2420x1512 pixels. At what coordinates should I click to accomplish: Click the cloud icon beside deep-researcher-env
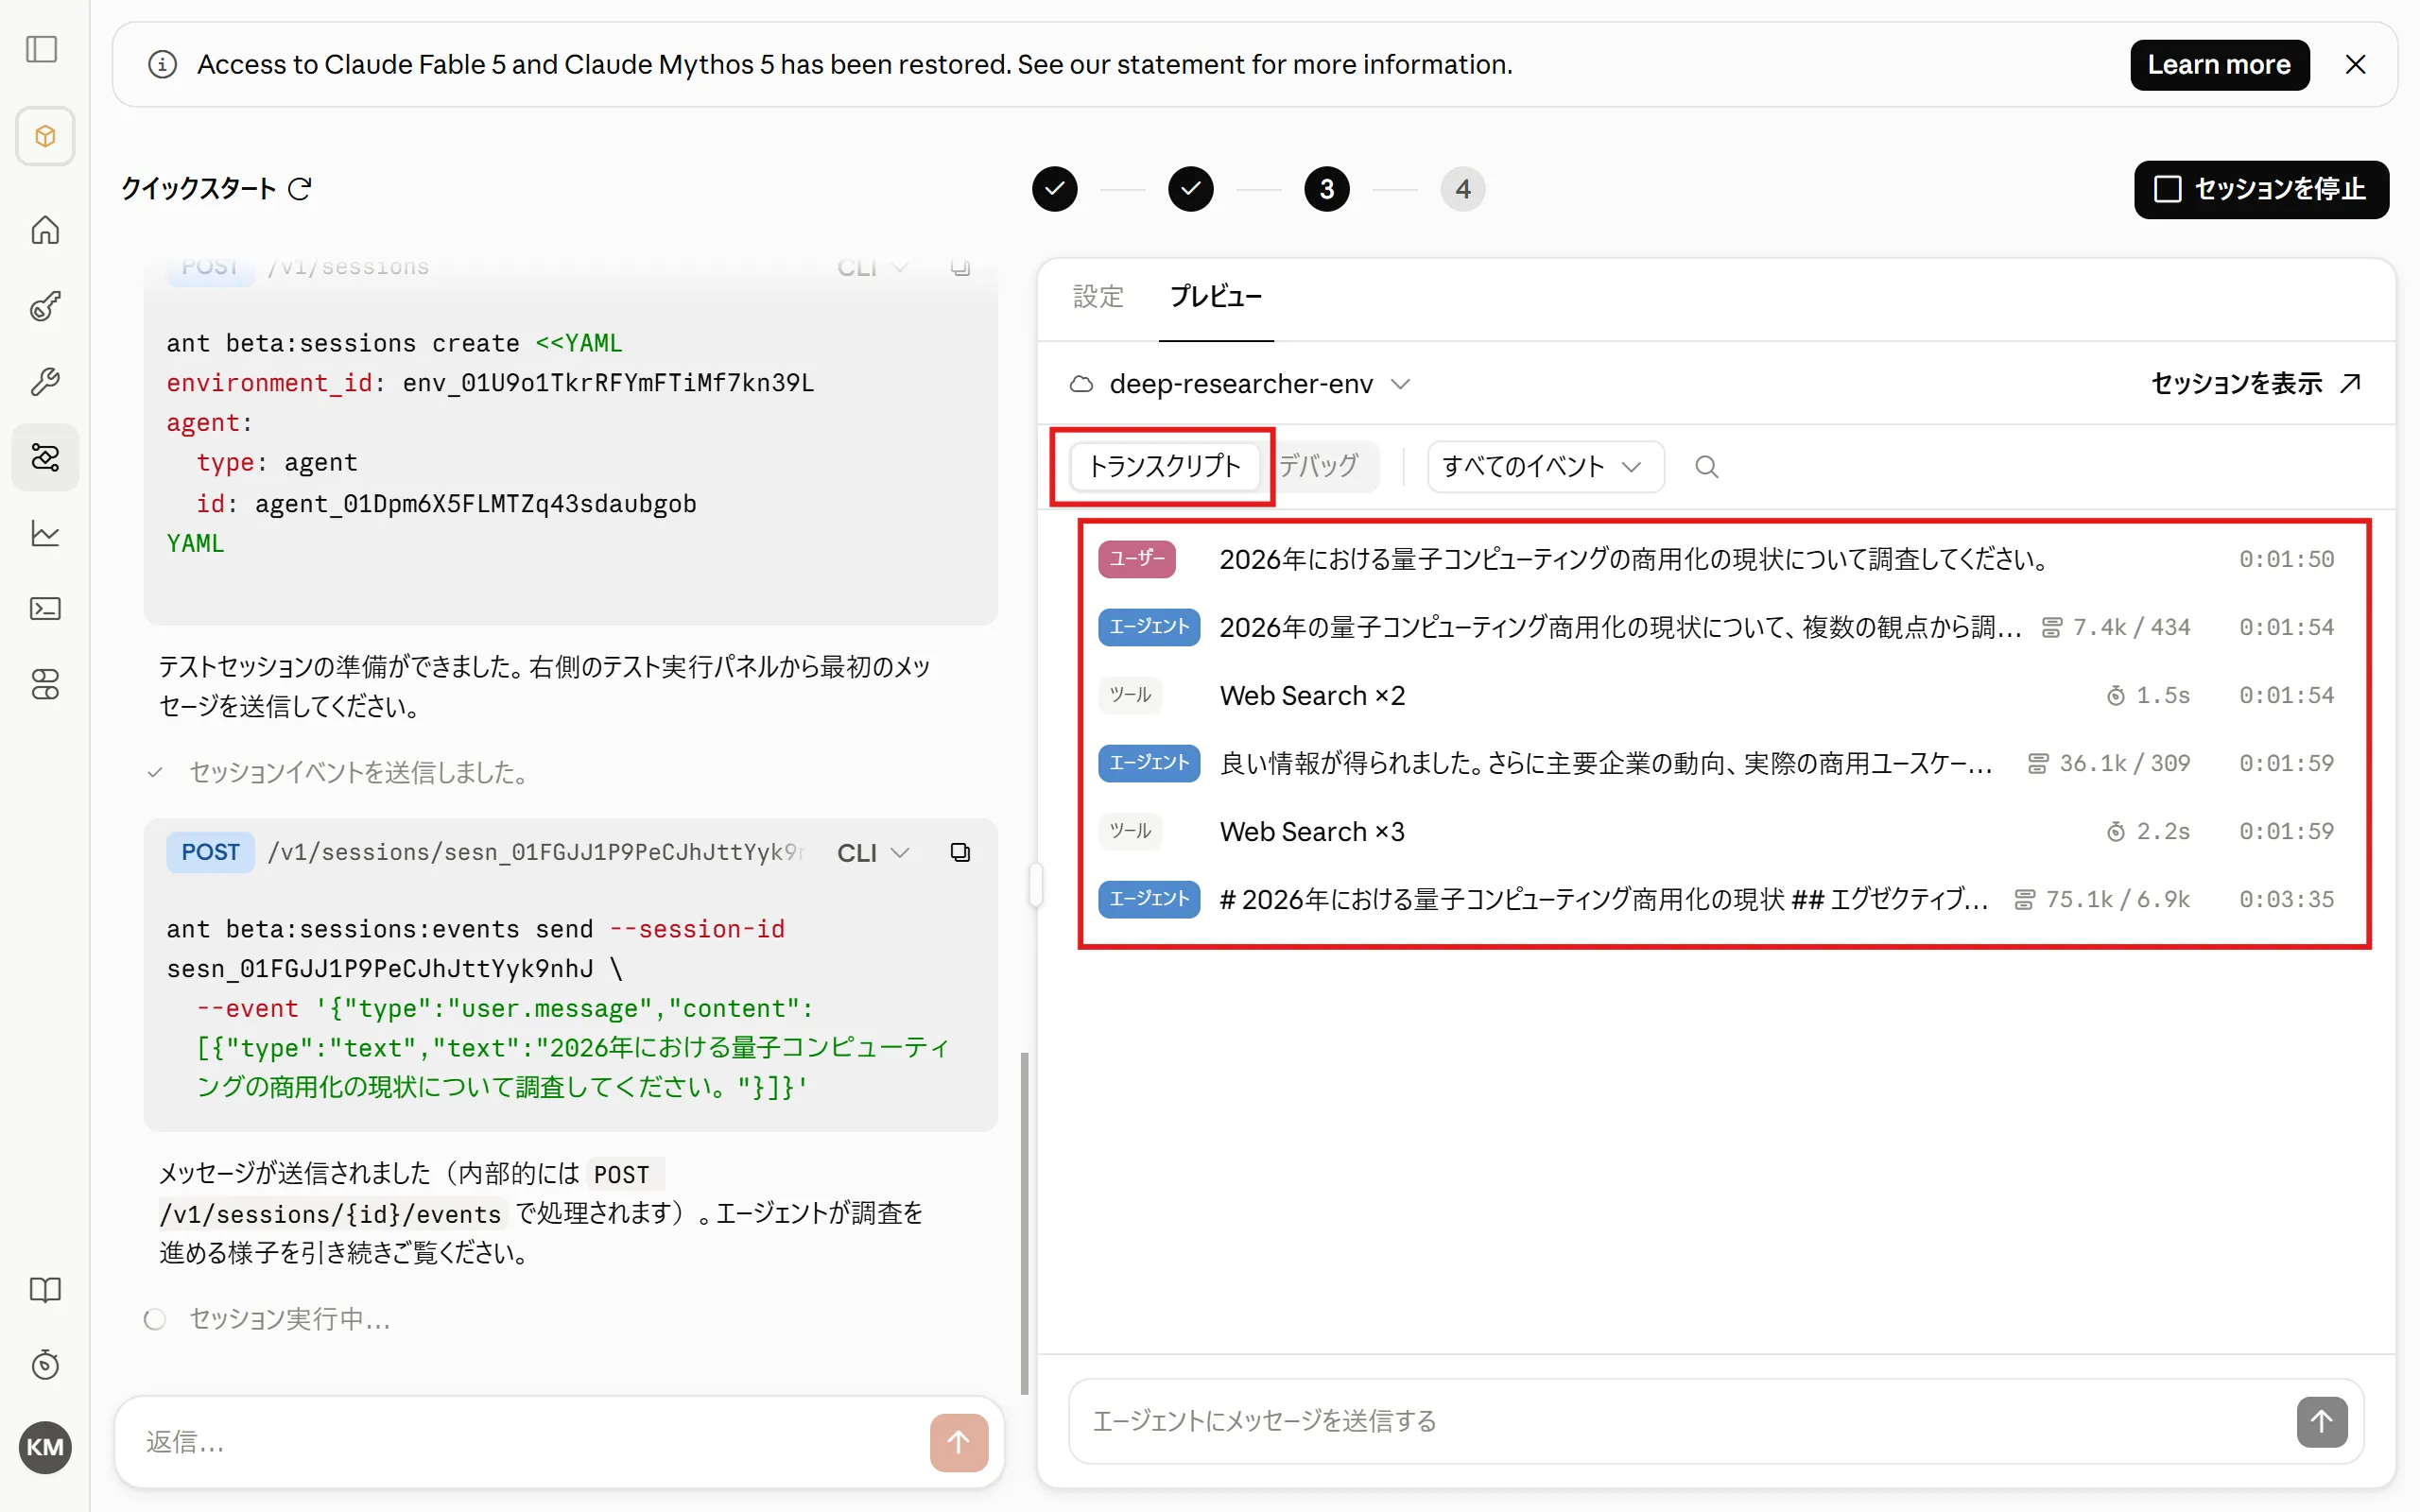tap(1081, 384)
